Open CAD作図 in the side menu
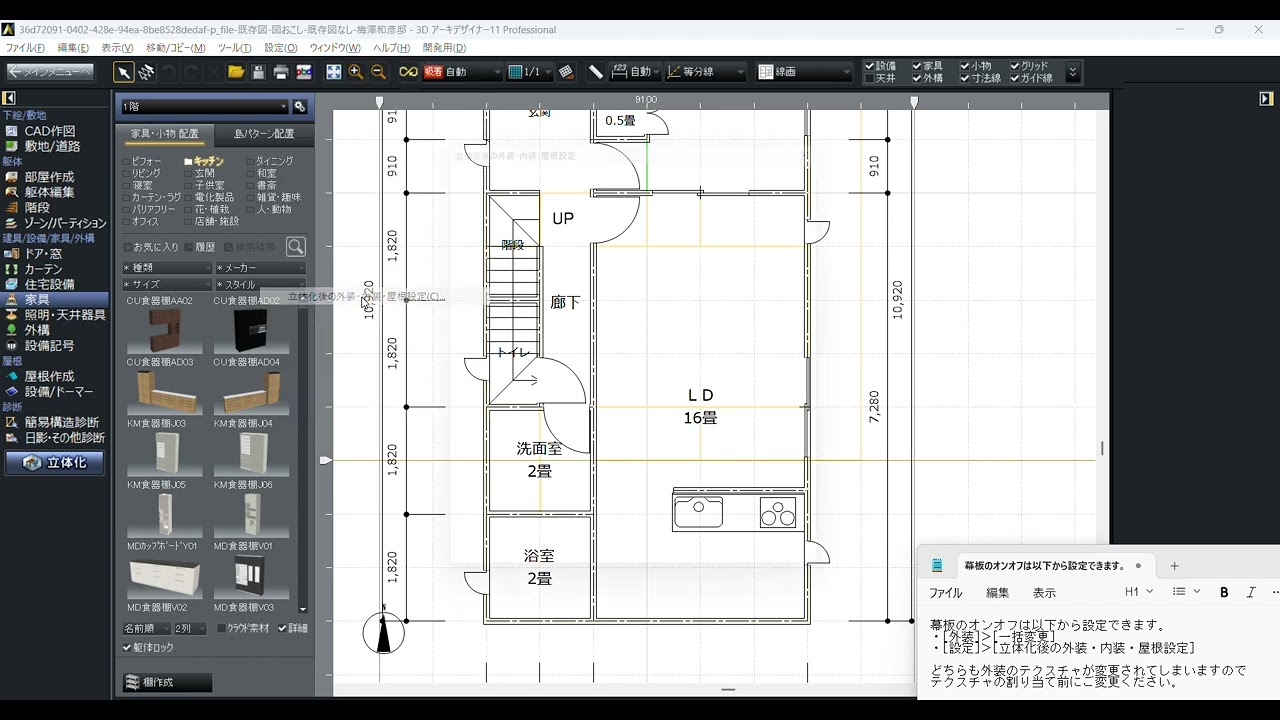 click(50, 131)
